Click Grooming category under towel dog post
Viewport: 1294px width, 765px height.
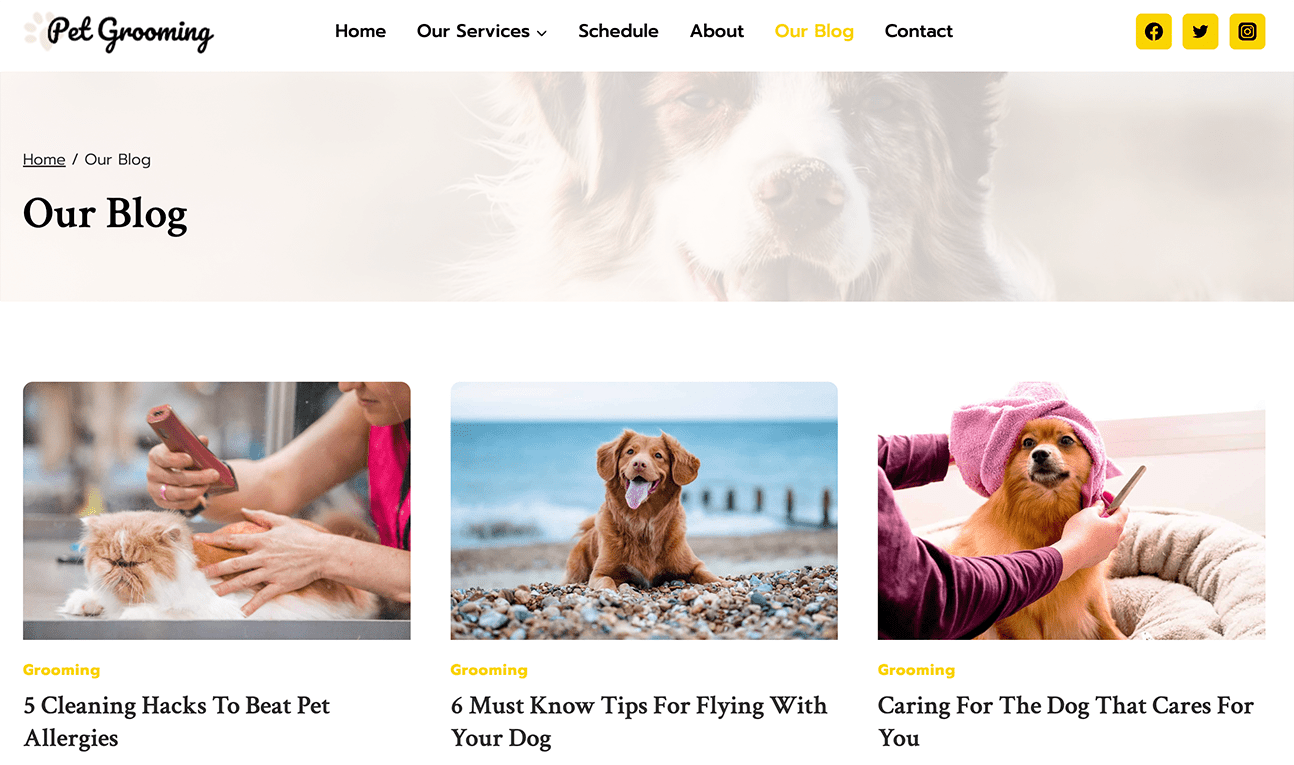tap(916, 670)
